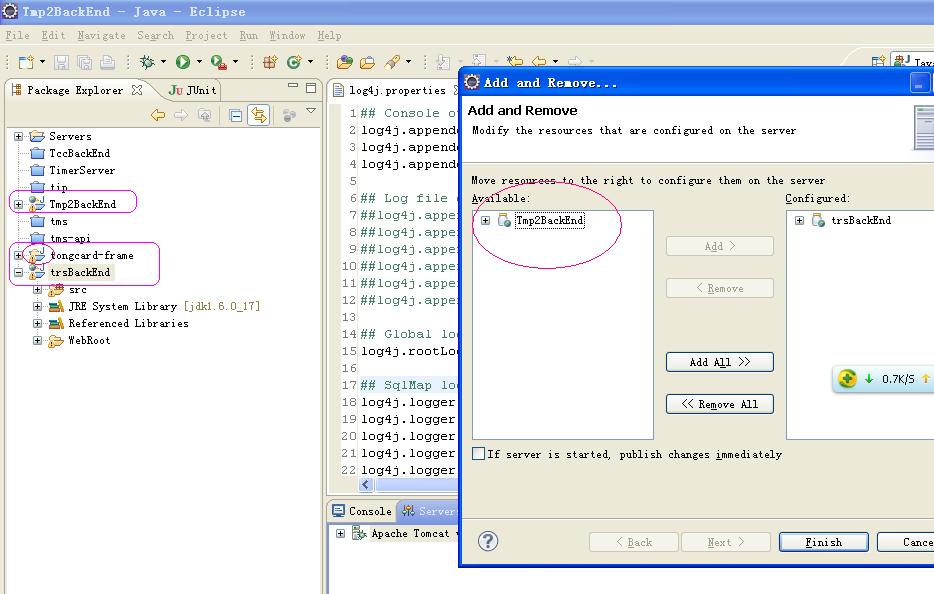Click the Search flashlight icon
The image size is (934, 594).
pos(392,62)
